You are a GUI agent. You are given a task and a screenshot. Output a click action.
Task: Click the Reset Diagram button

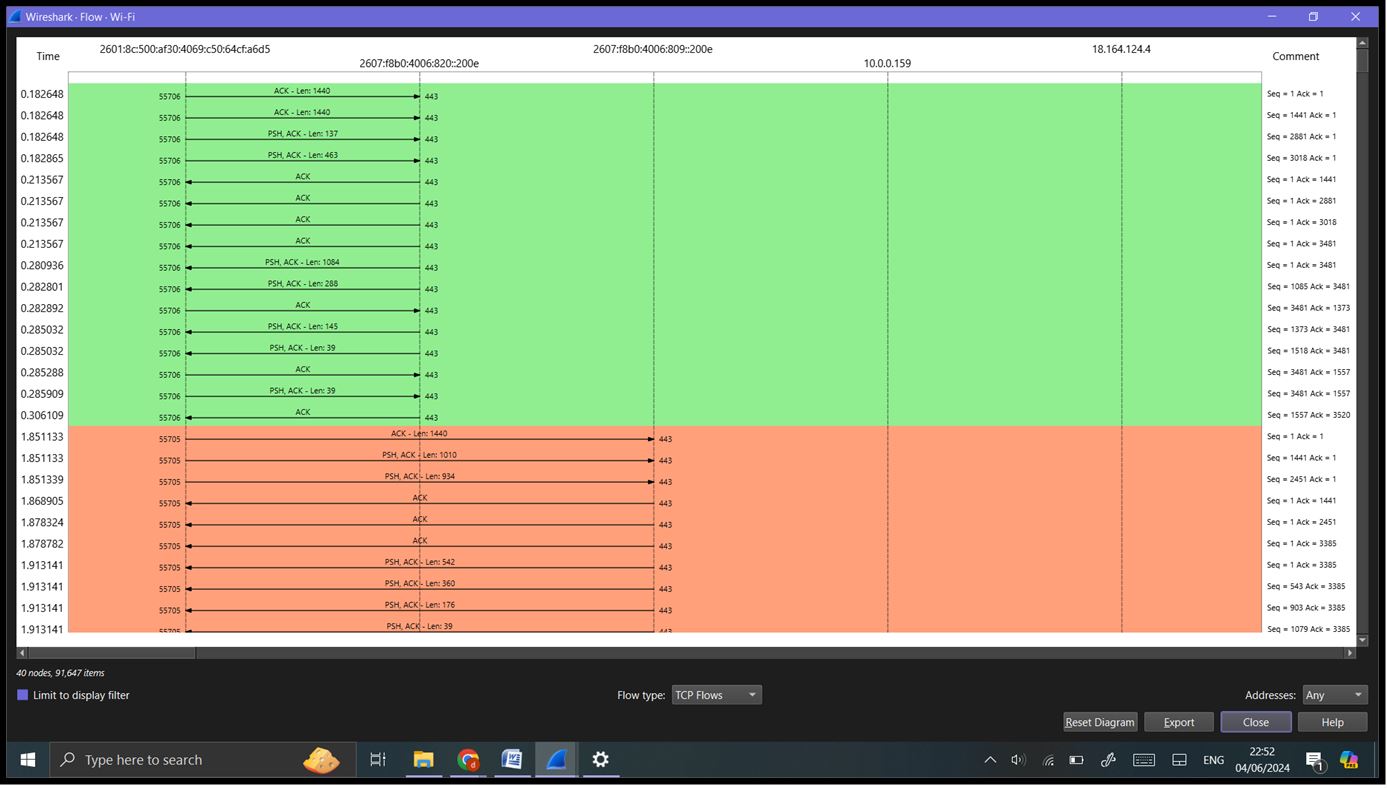tap(1099, 721)
